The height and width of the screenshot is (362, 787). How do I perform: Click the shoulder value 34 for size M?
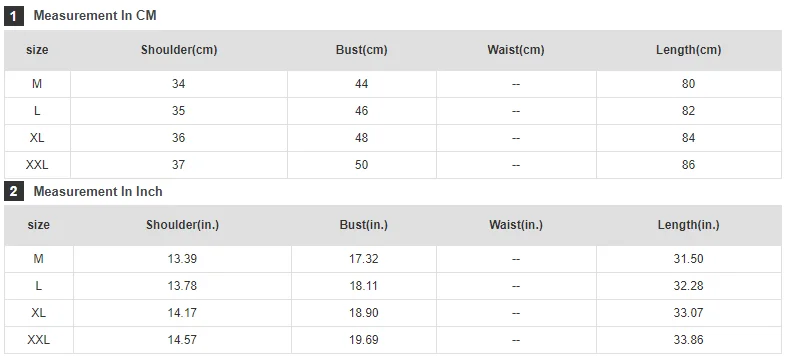[179, 84]
